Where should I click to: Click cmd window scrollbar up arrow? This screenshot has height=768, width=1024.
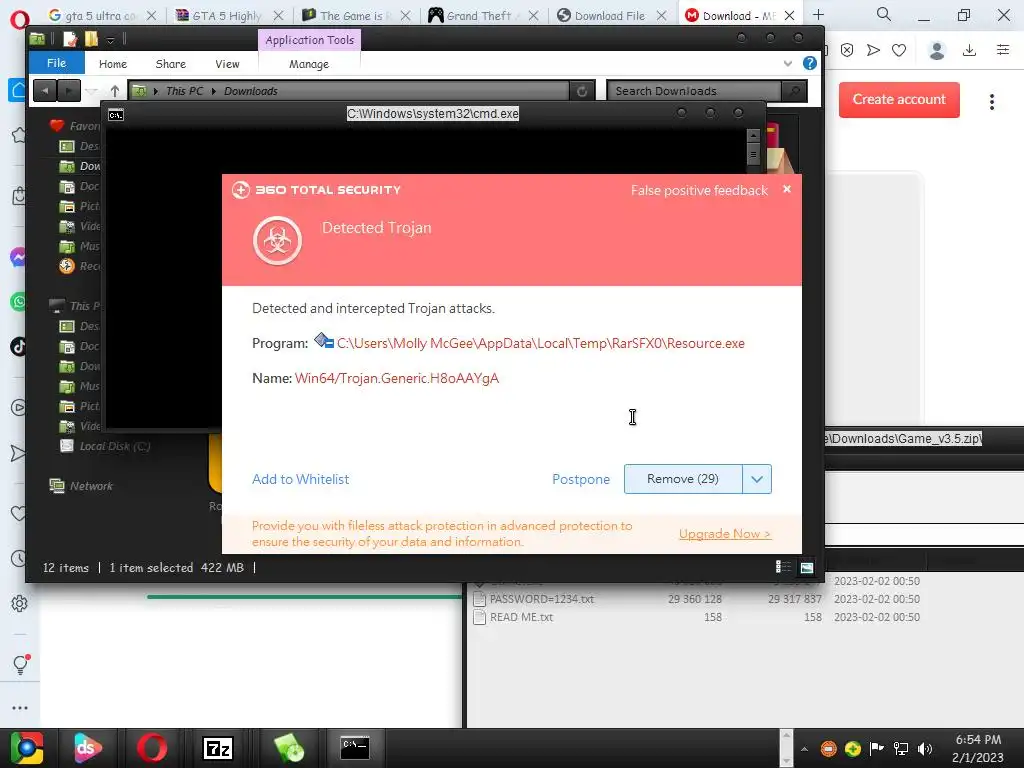(x=753, y=136)
